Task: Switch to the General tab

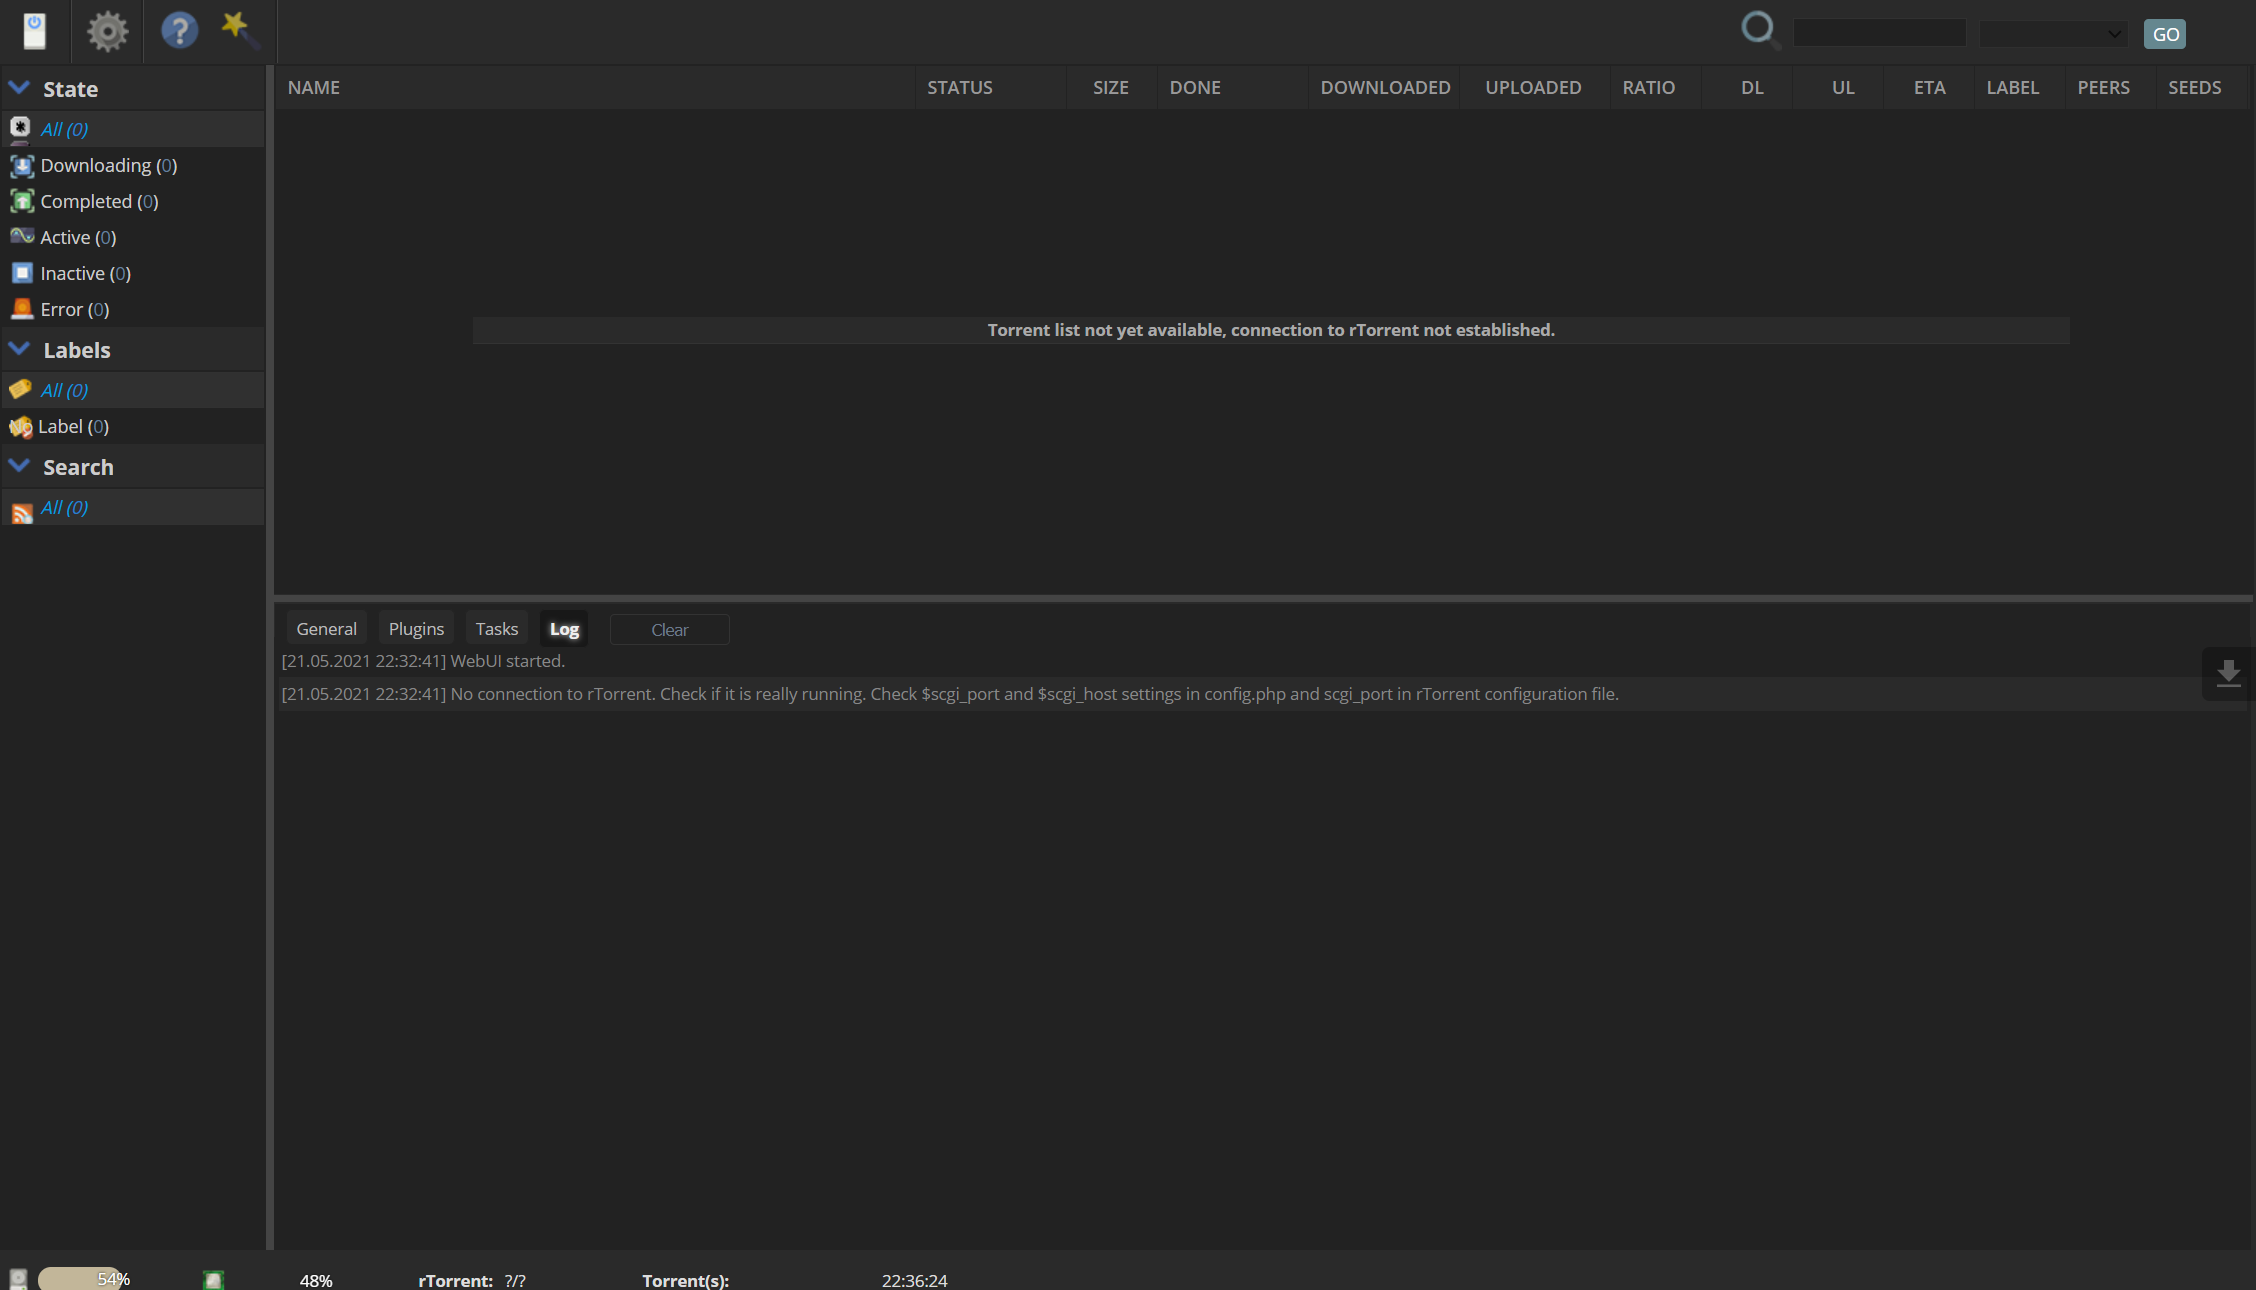Action: tap(326, 628)
